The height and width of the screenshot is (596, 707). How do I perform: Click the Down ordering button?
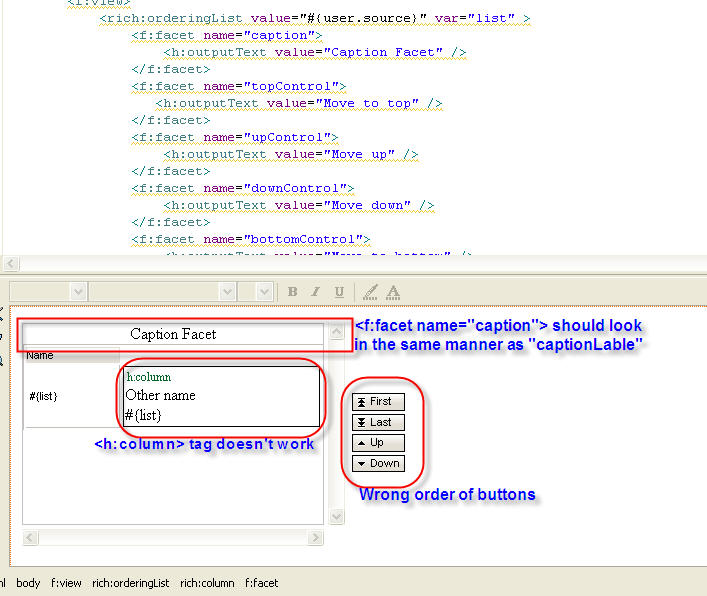(378, 463)
